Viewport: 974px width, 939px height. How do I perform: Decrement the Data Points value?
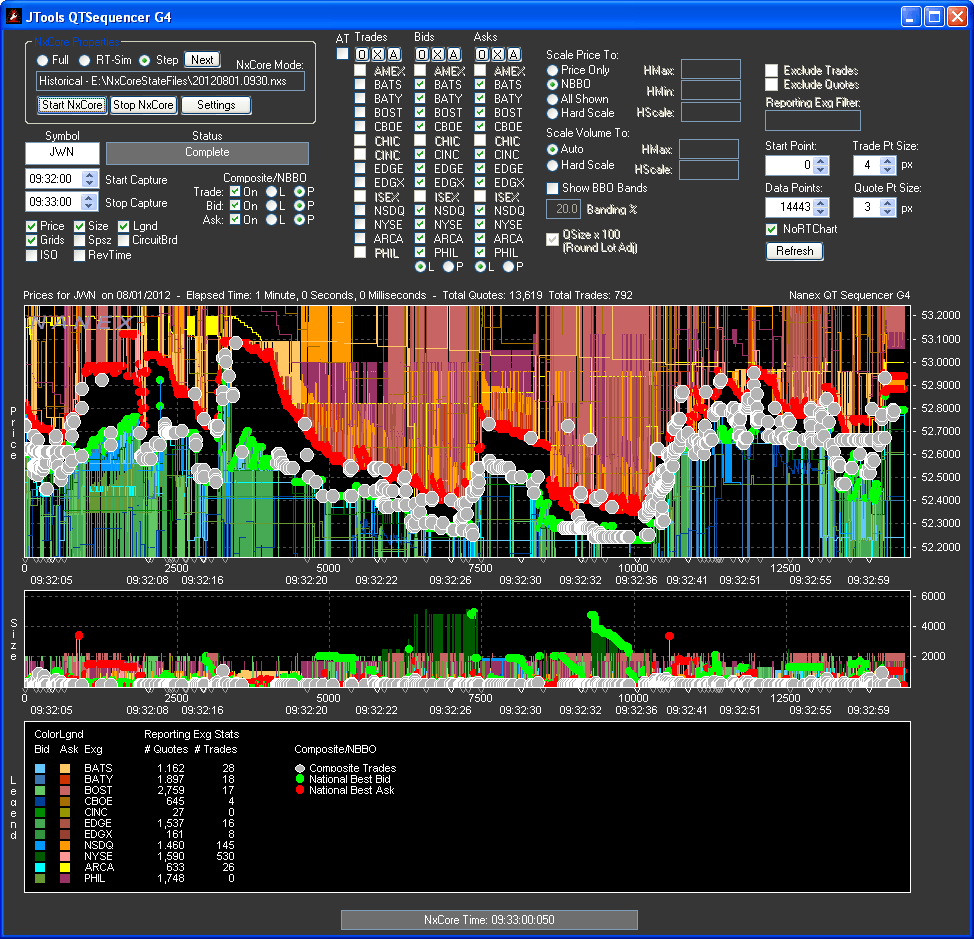[x=821, y=211]
